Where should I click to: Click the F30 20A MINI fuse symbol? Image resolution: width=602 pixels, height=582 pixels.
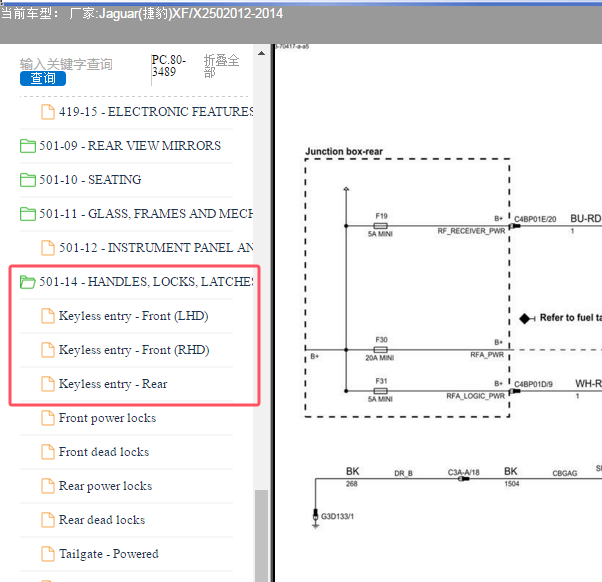[380, 350]
